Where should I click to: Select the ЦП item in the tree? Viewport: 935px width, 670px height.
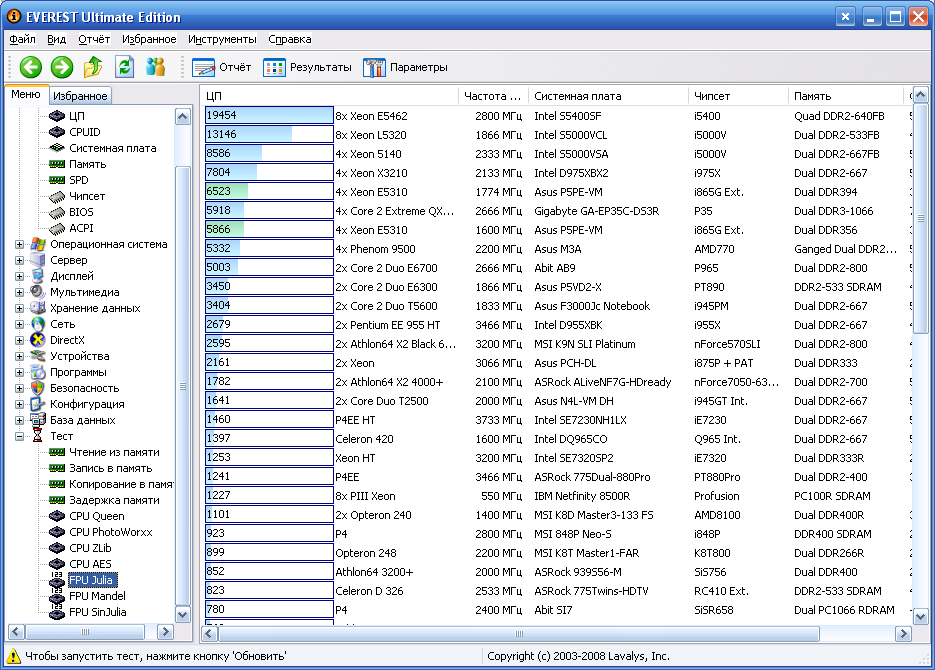77,116
